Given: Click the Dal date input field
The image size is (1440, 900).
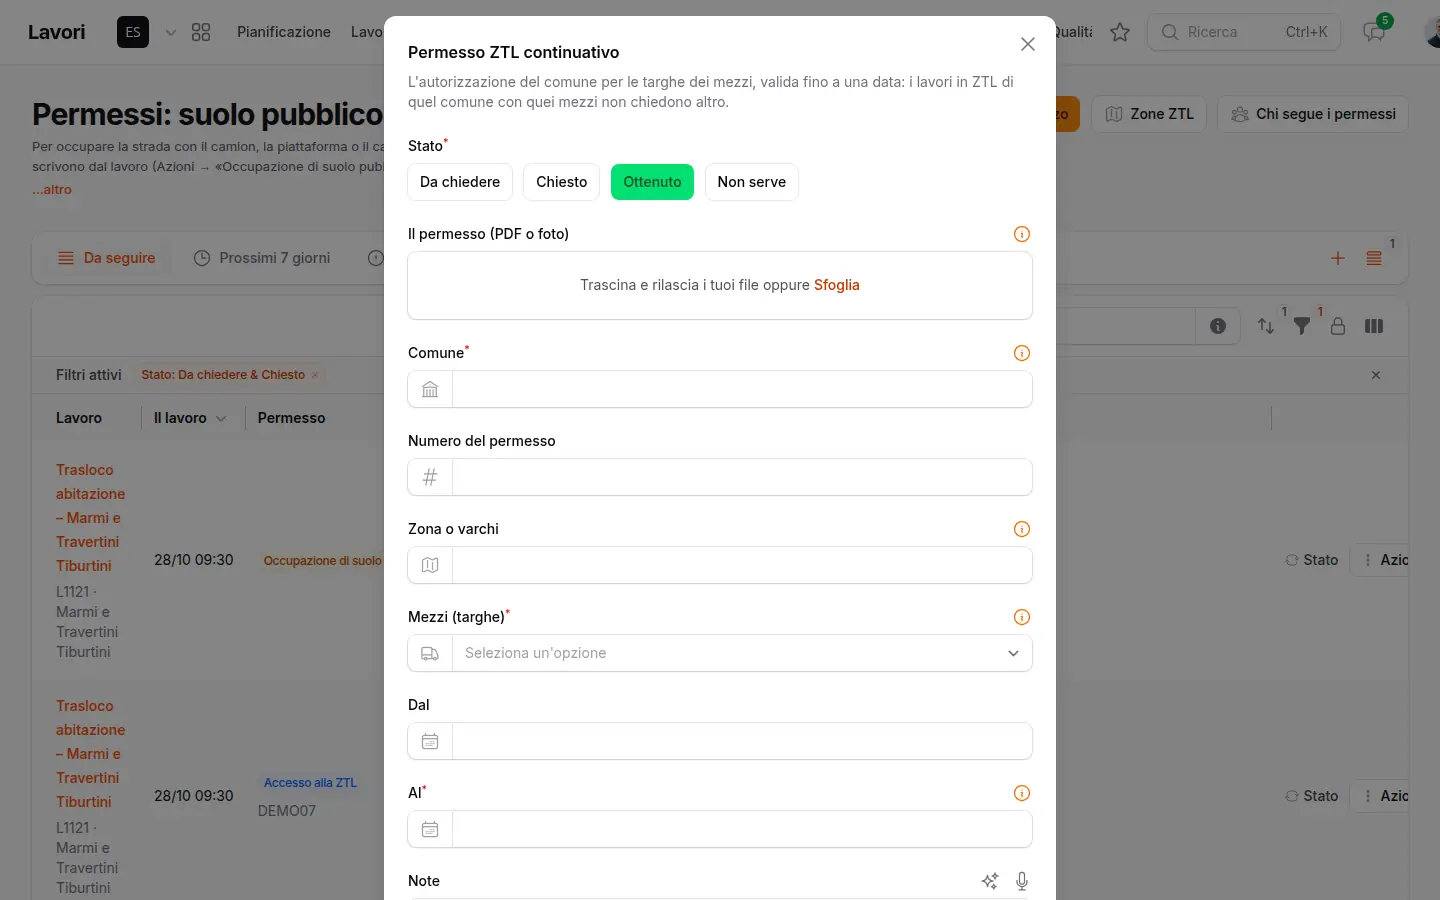Looking at the screenshot, I should point(742,741).
